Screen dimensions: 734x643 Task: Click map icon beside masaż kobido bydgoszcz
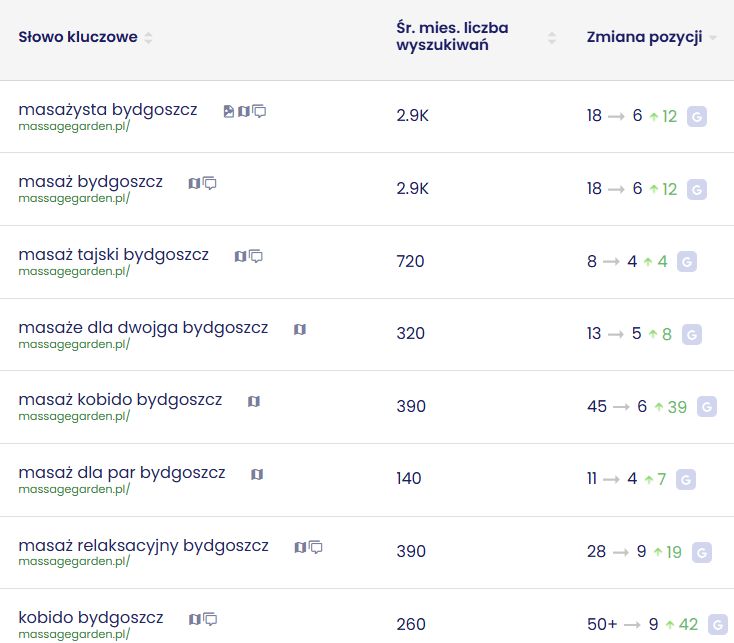254,402
